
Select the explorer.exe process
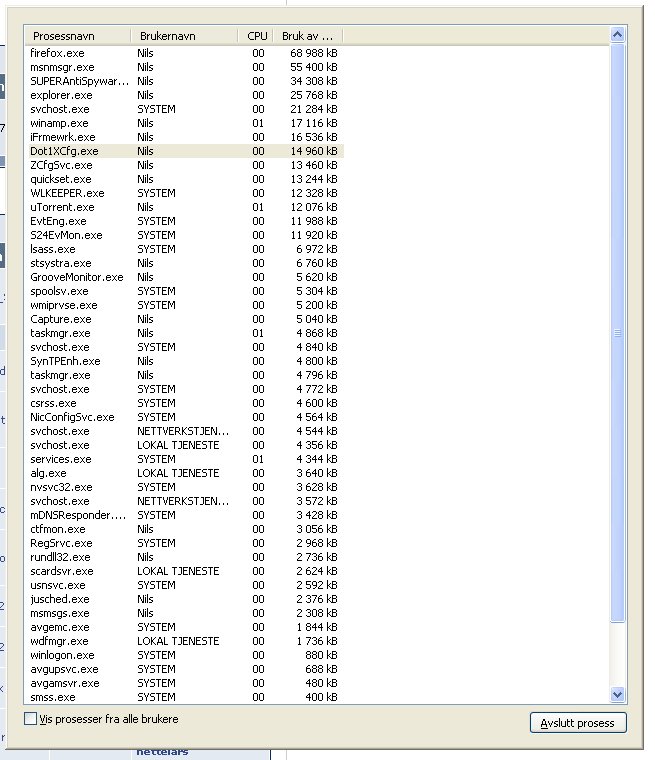click(184, 95)
